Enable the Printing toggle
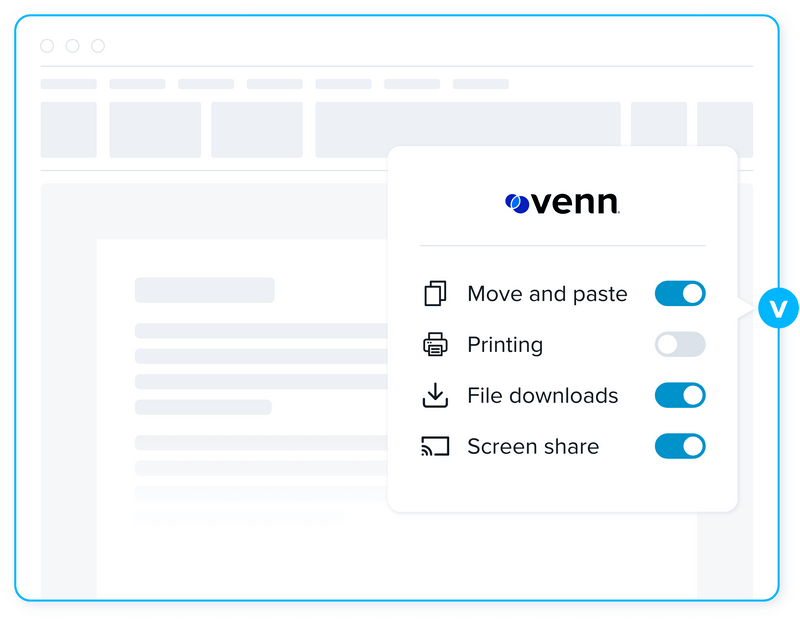The width and height of the screenshot is (800, 622). tap(680, 345)
